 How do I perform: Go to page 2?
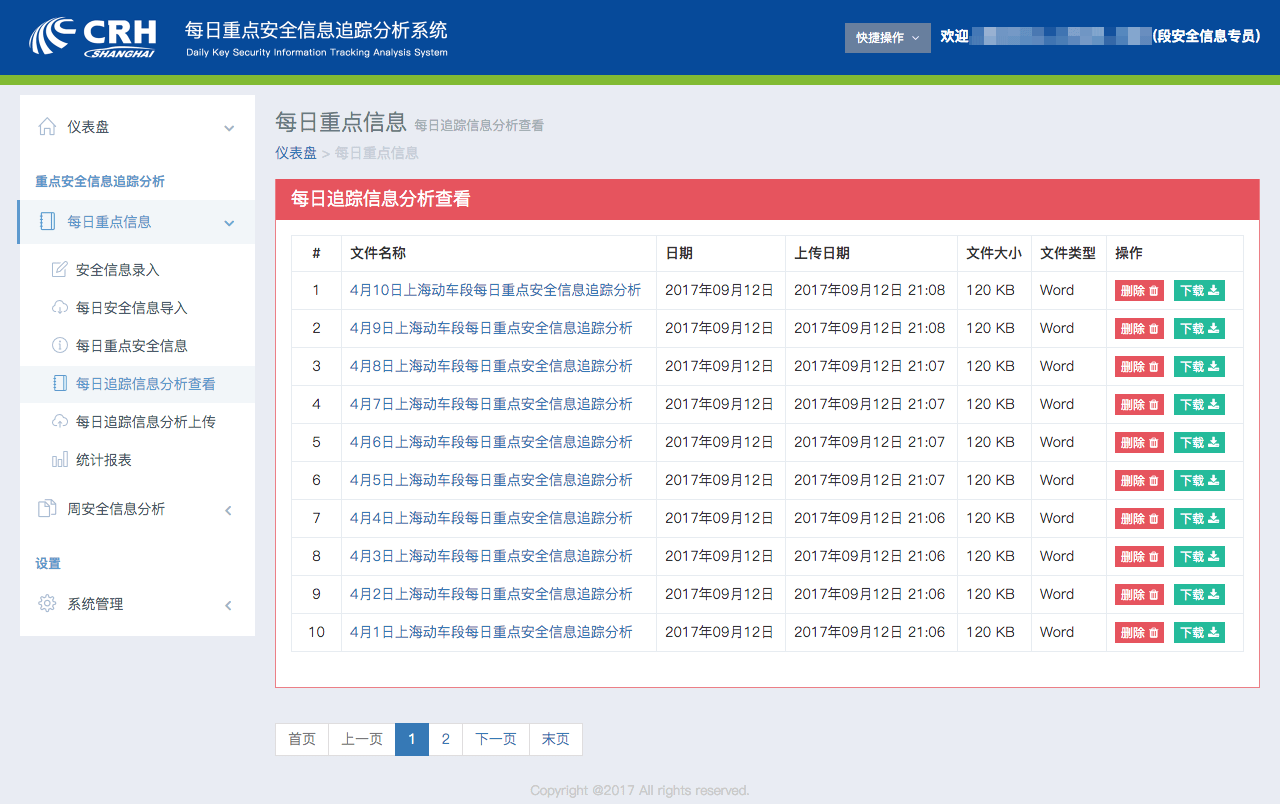(x=446, y=740)
